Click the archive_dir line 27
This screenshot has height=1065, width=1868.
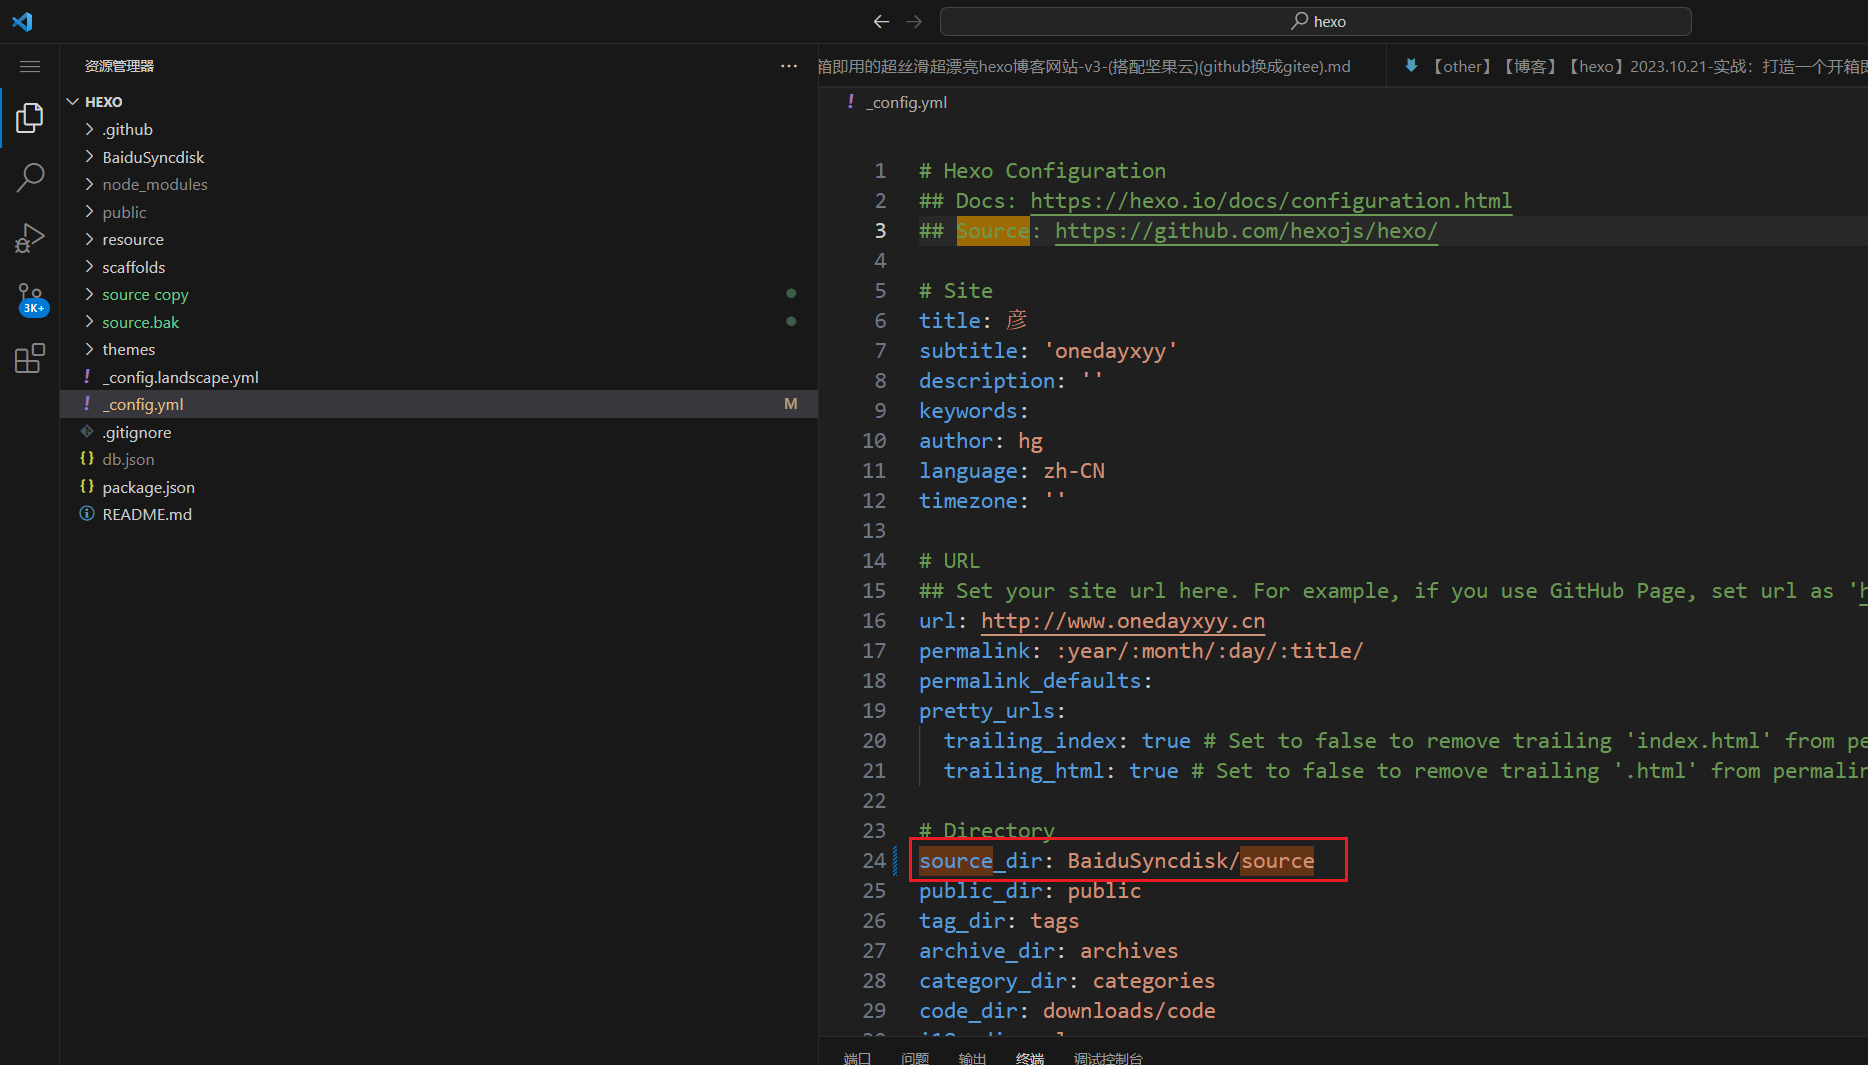(x=1048, y=951)
